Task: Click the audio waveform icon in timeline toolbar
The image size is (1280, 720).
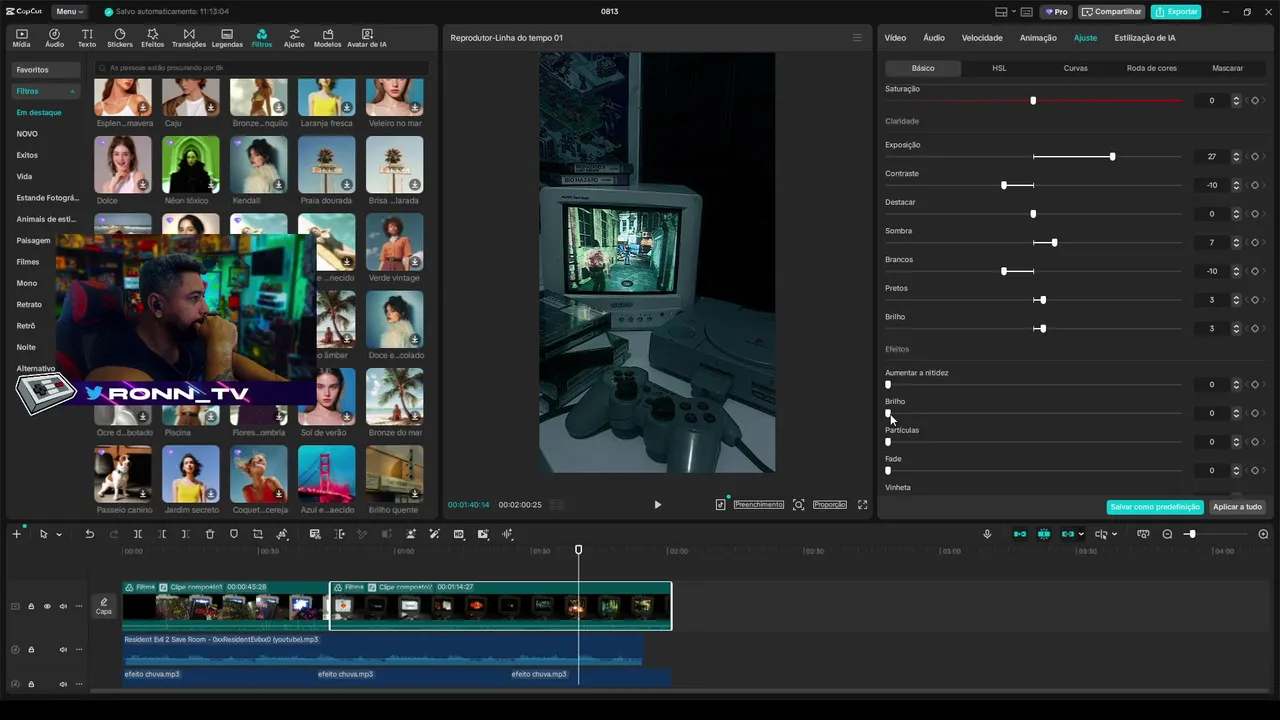Action: click(507, 534)
